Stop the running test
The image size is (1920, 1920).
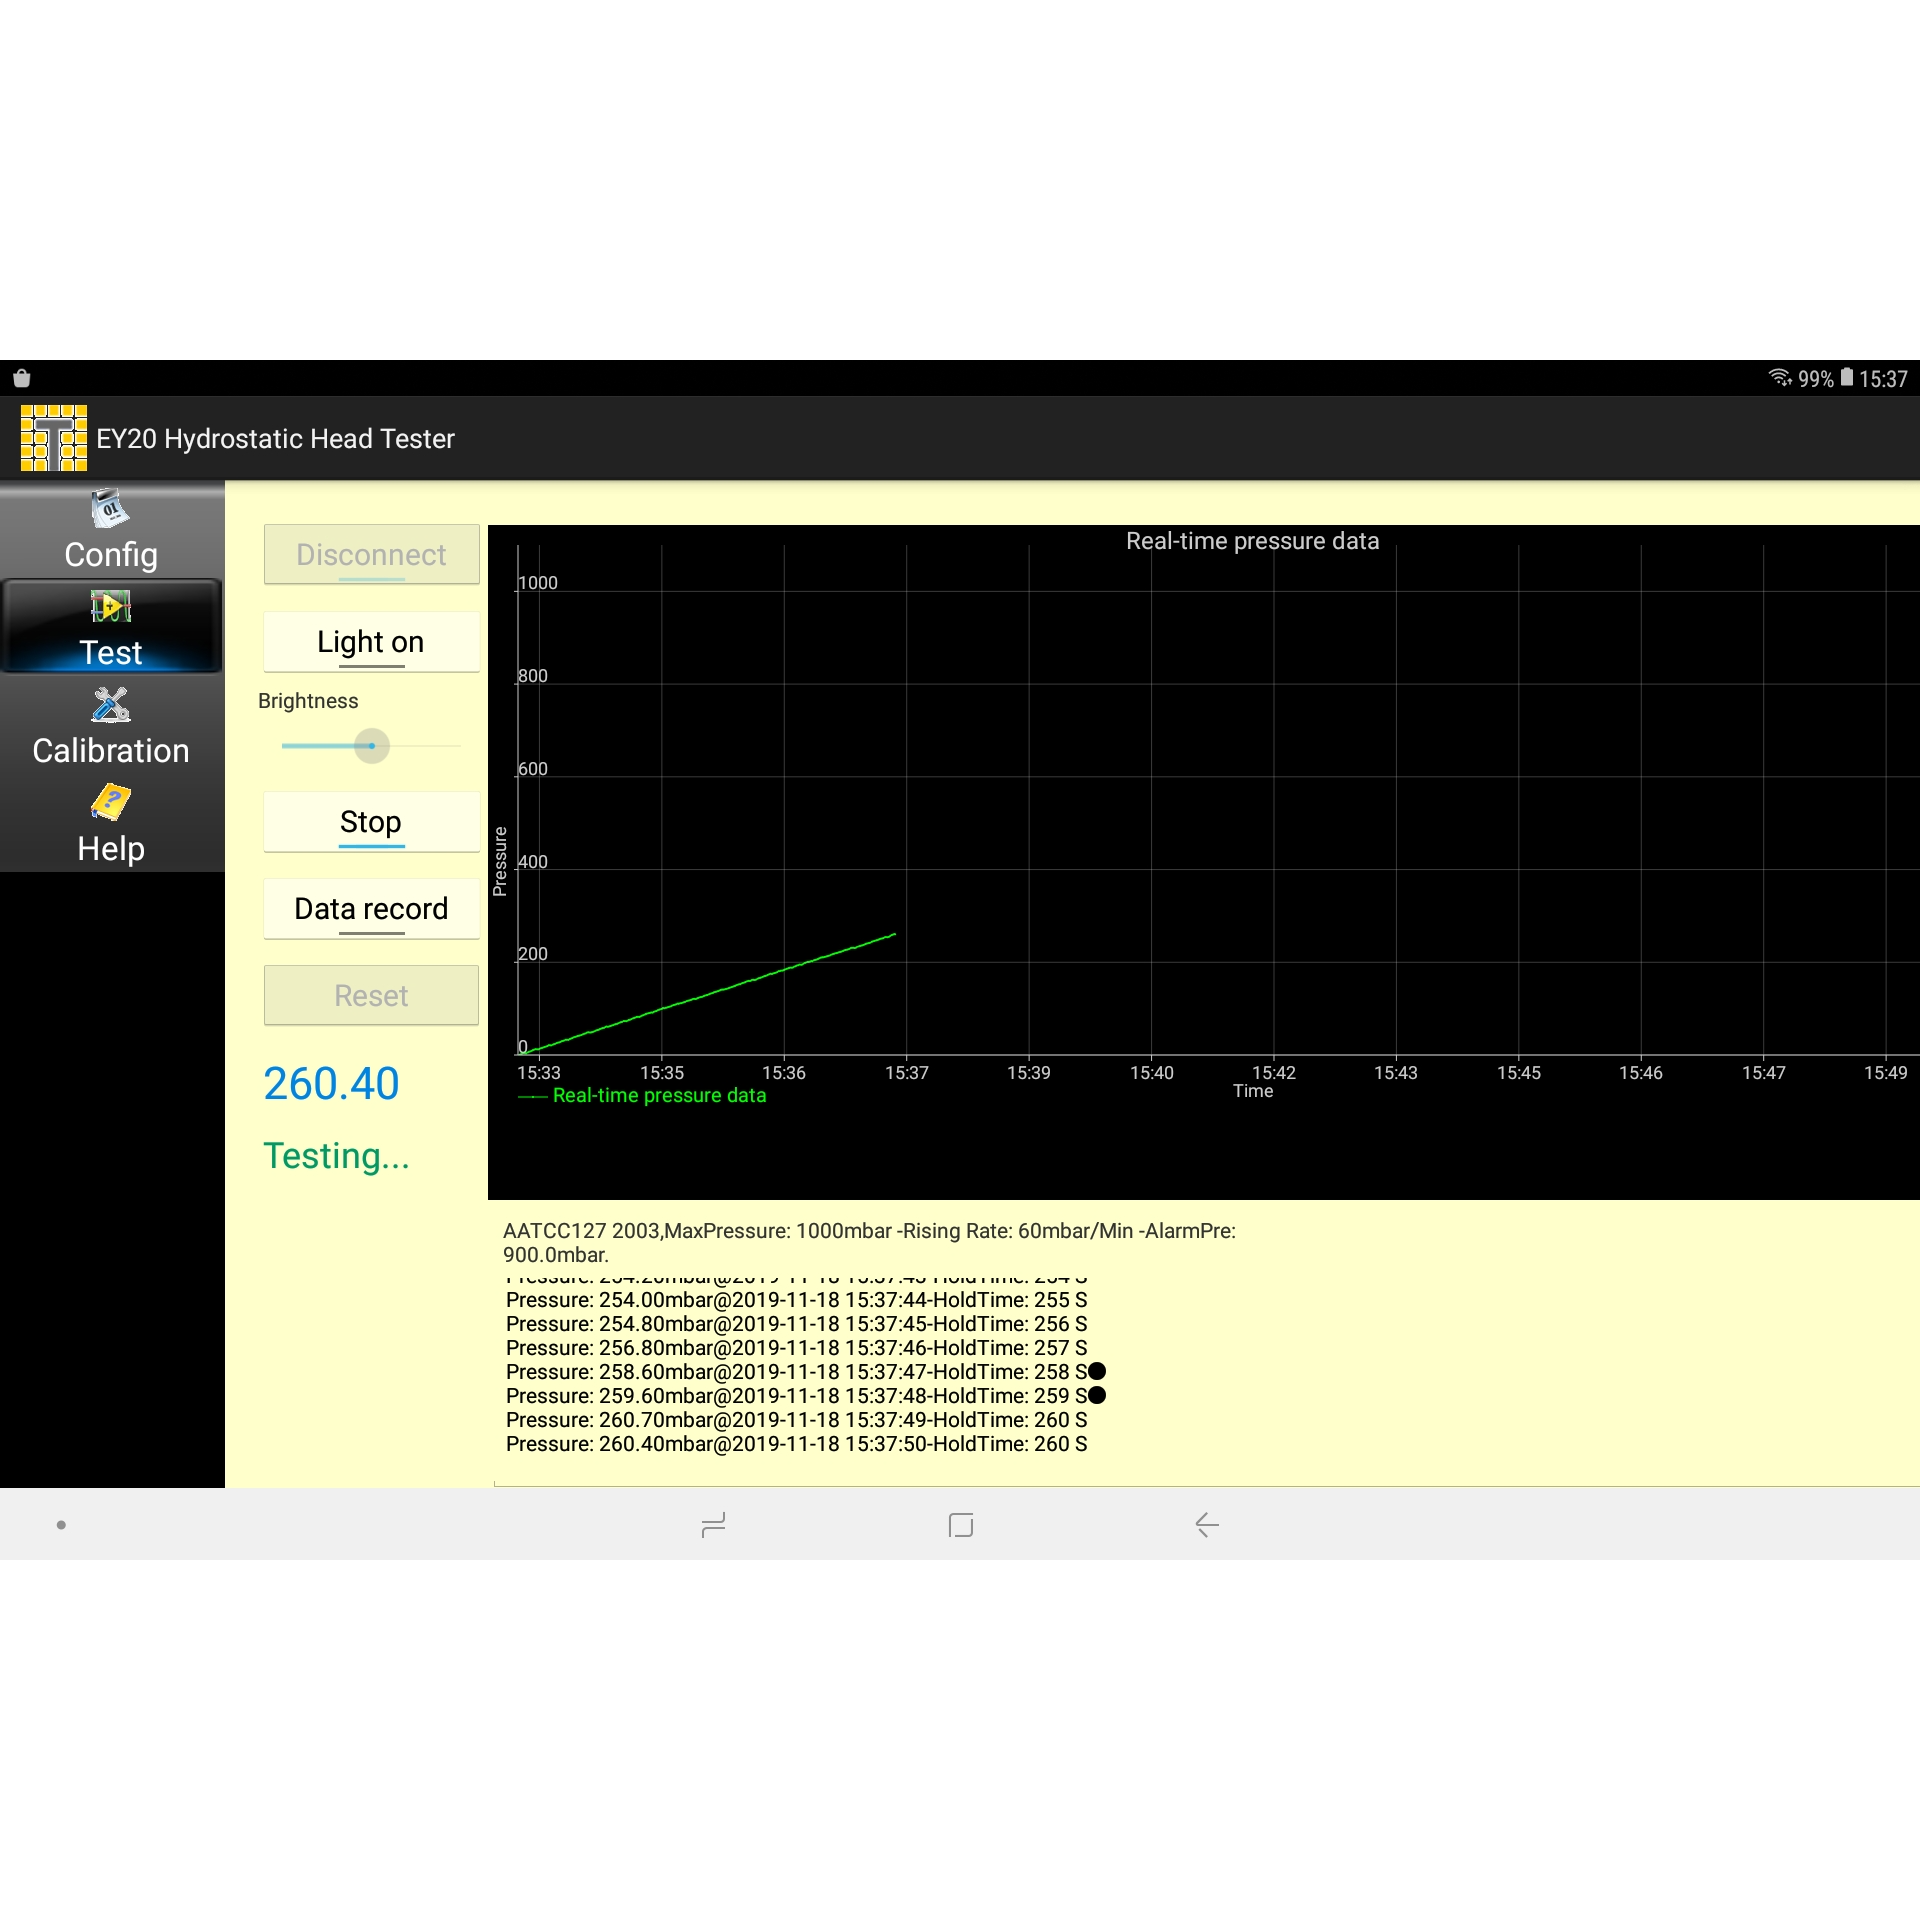click(x=371, y=822)
